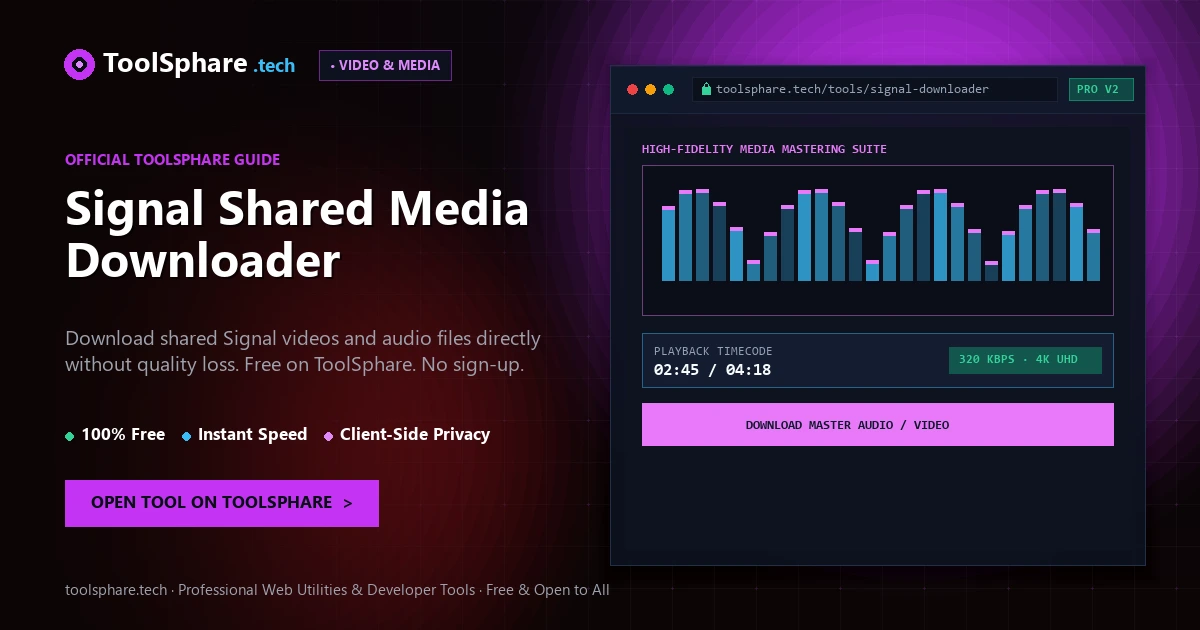
Task: Click the ToolSphare .tech brand name
Action: pyautogui.click(x=200, y=64)
